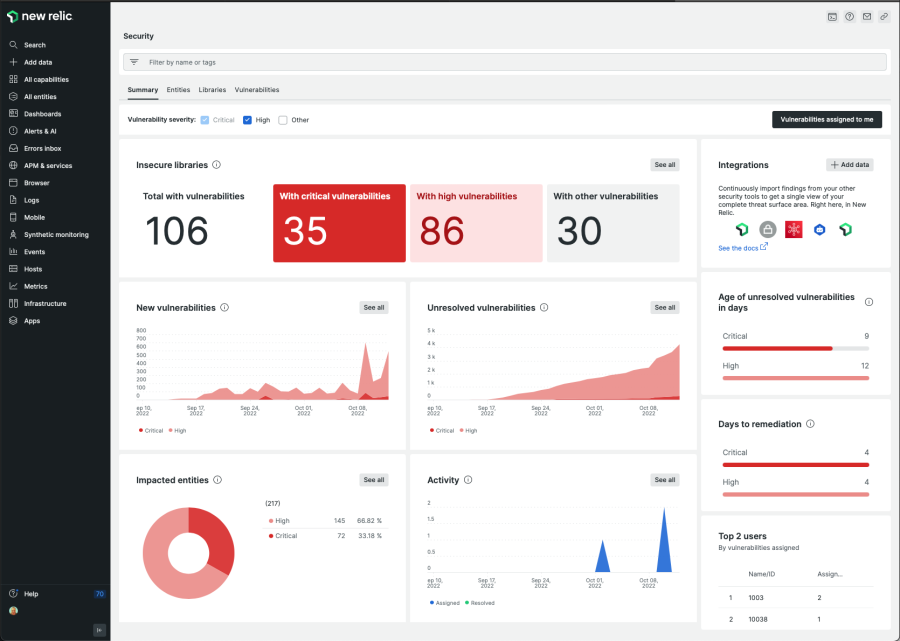Switch to the Vulnerabilities tab
The width and height of the screenshot is (900, 641).
(x=257, y=90)
